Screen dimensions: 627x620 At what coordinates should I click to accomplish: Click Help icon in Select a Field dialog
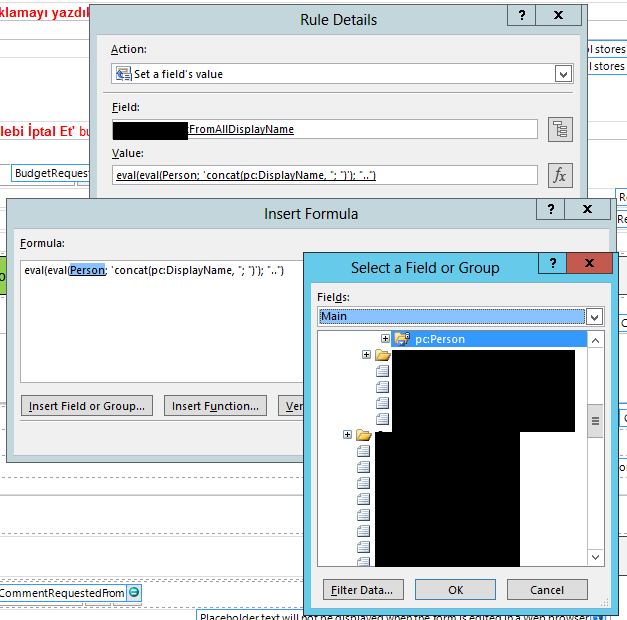tap(550, 265)
